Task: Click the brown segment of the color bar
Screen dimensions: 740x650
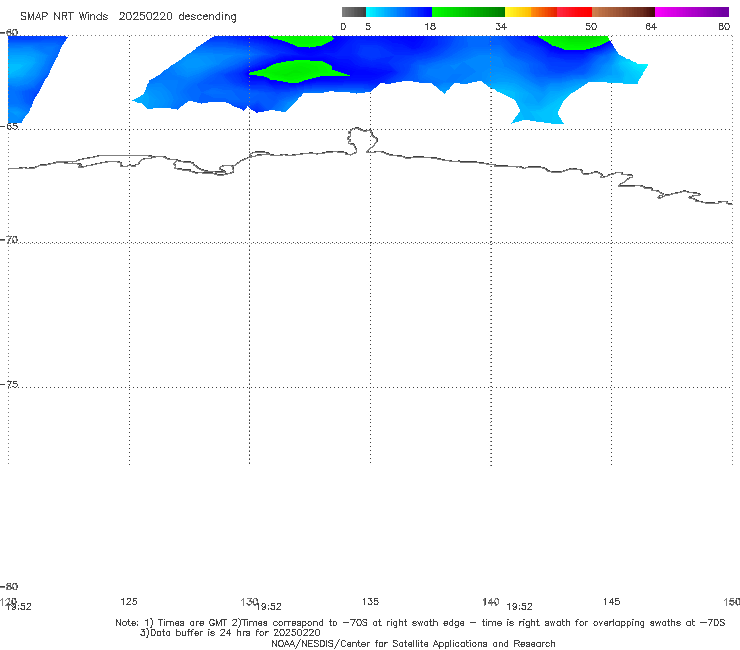Action: coord(623,12)
